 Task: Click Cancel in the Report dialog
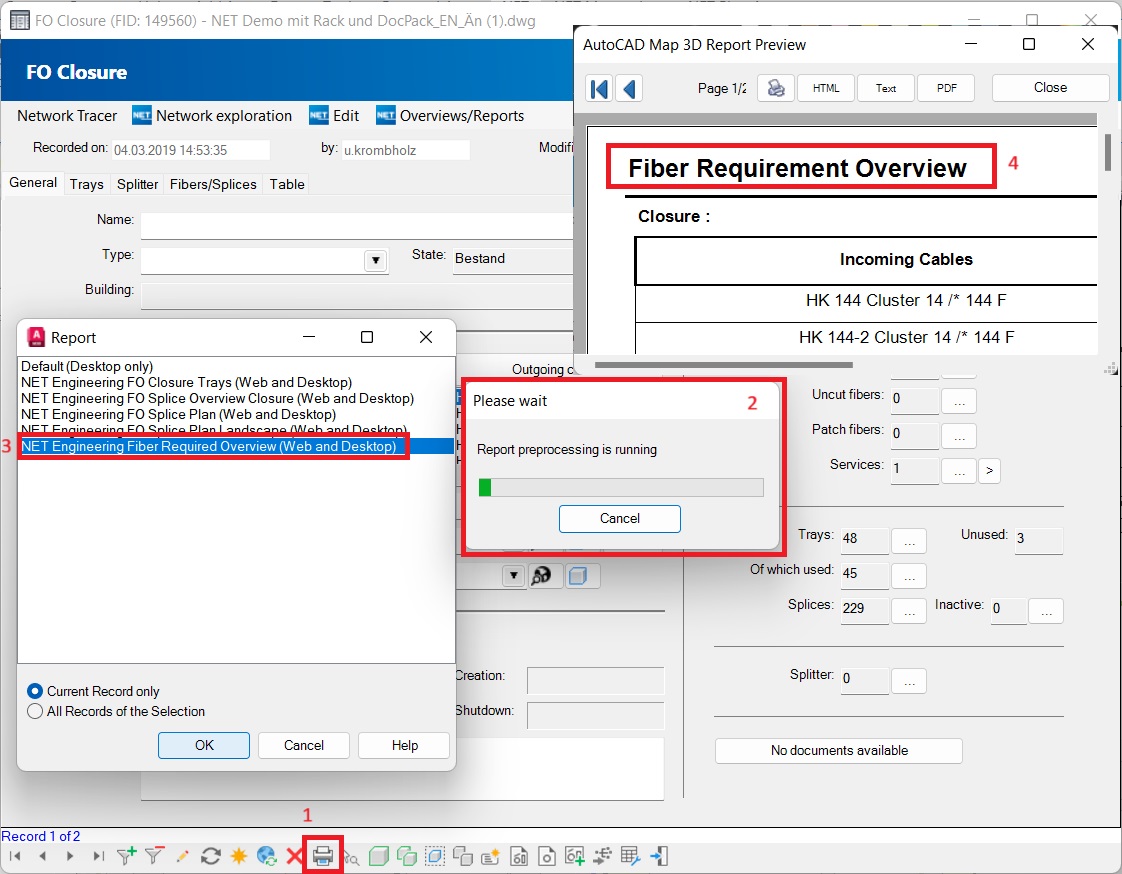[303, 745]
